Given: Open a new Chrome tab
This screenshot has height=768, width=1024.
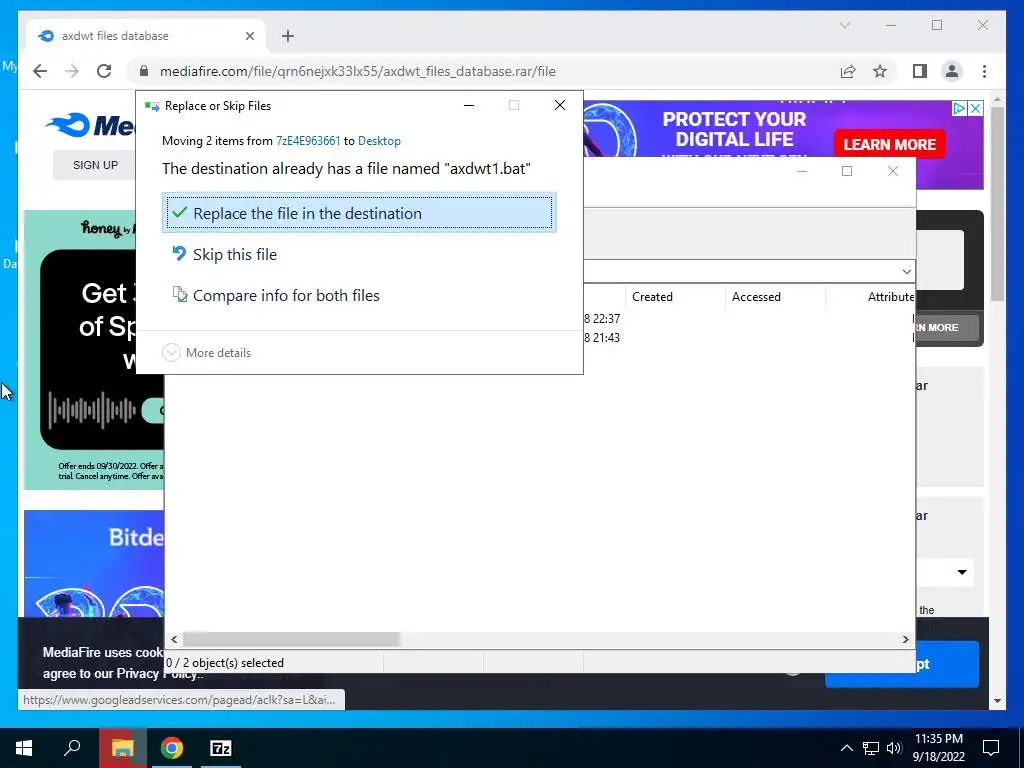Looking at the screenshot, I should [288, 36].
